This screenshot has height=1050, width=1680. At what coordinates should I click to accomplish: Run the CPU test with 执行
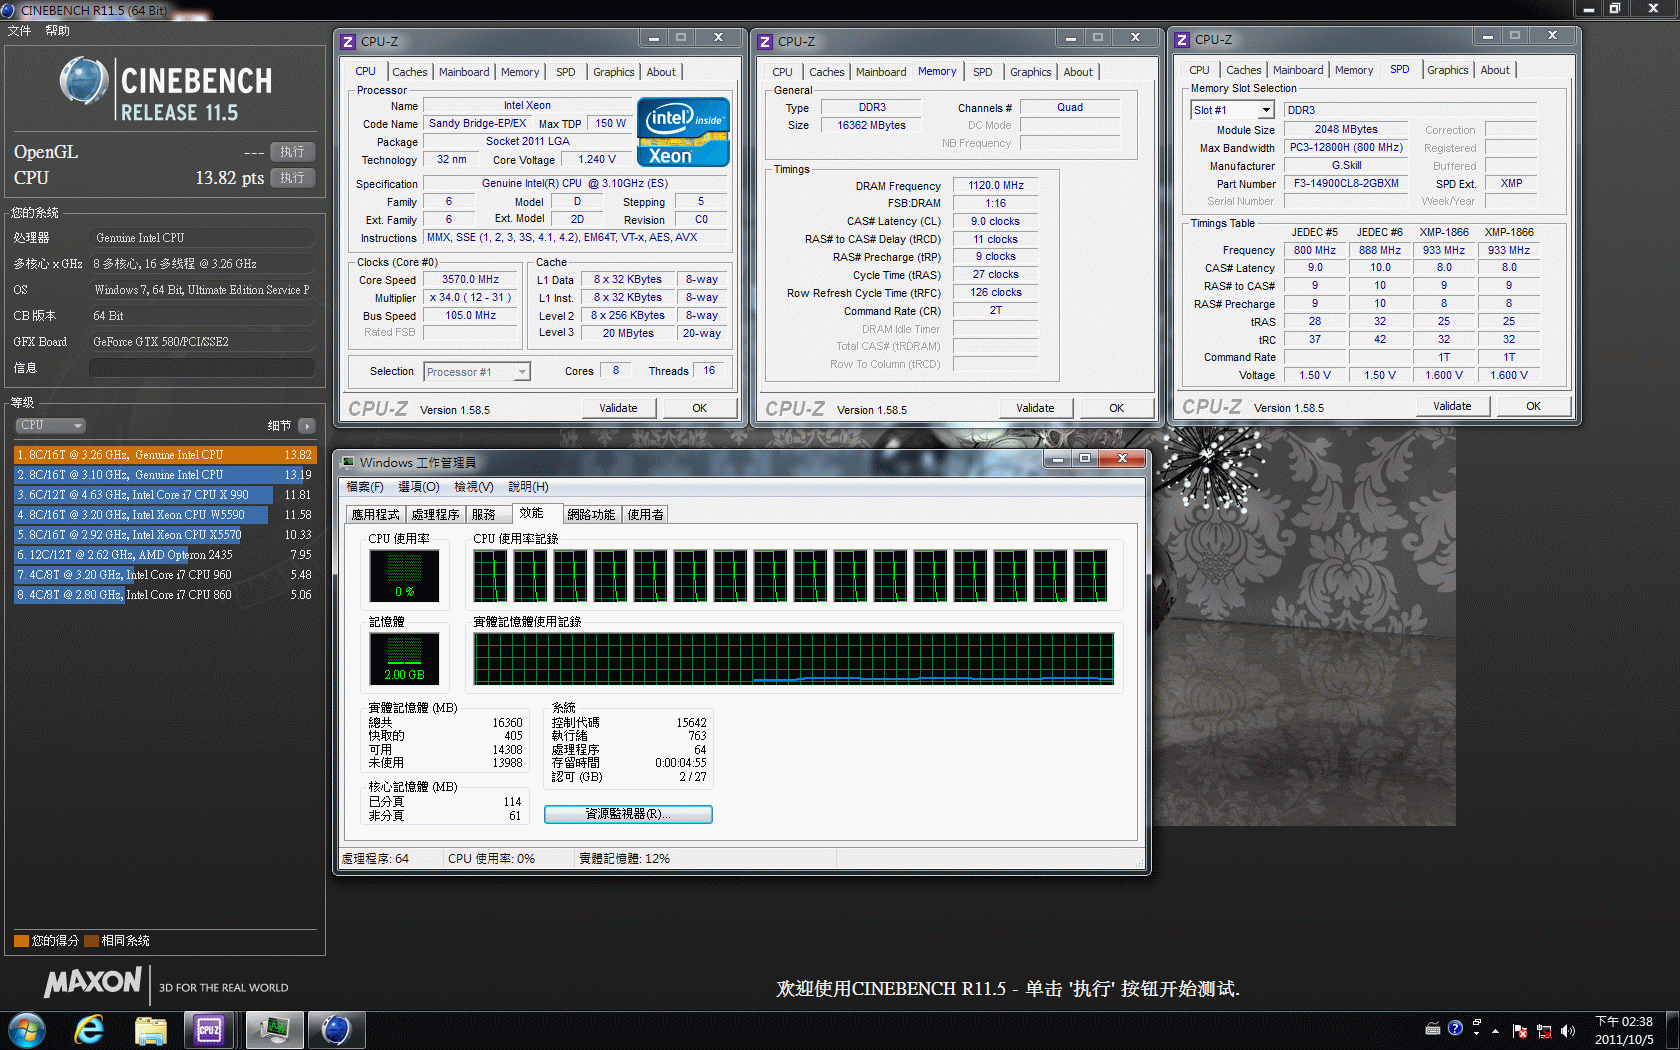click(293, 178)
